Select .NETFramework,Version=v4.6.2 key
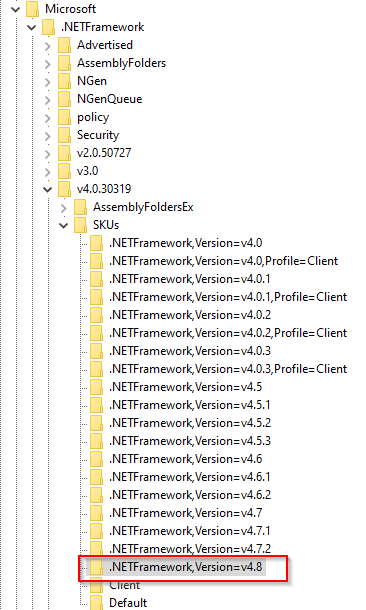The width and height of the screenshot is (366, 610). (x=190, y=495)
